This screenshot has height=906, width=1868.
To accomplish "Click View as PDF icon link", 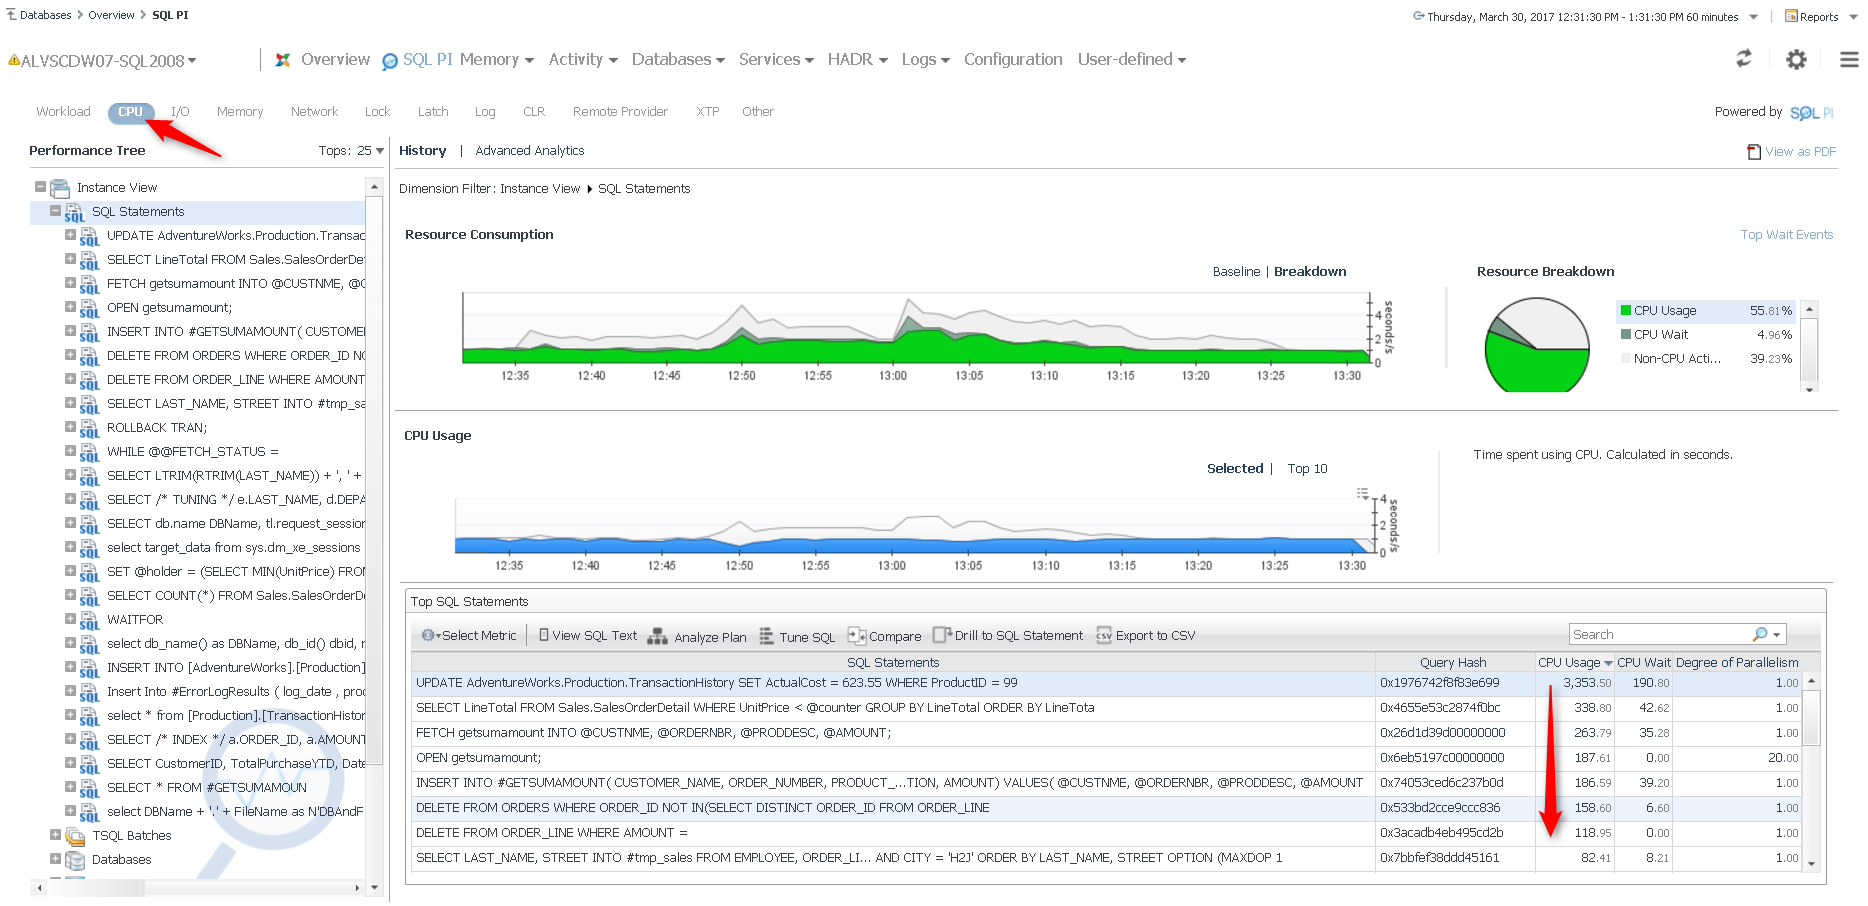I will (x=1754, y=152).
